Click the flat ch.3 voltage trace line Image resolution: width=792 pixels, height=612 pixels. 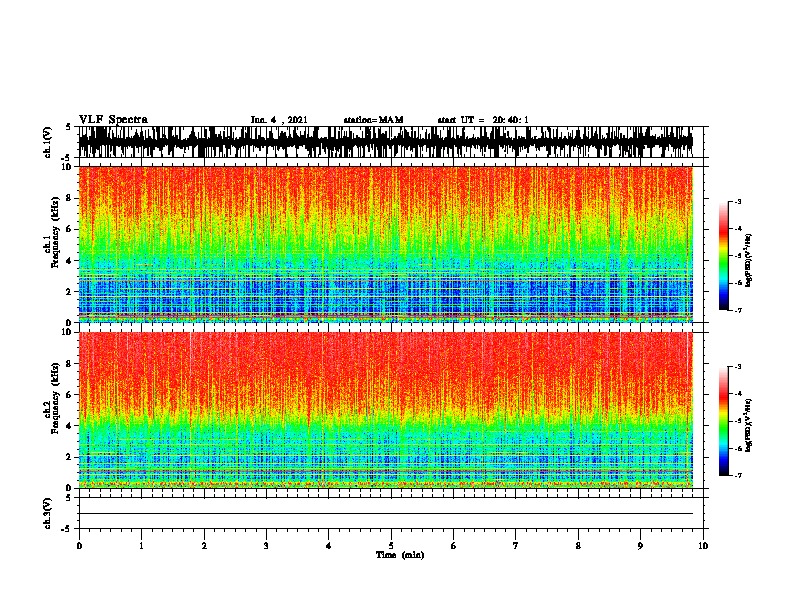[x=386, y=514]
